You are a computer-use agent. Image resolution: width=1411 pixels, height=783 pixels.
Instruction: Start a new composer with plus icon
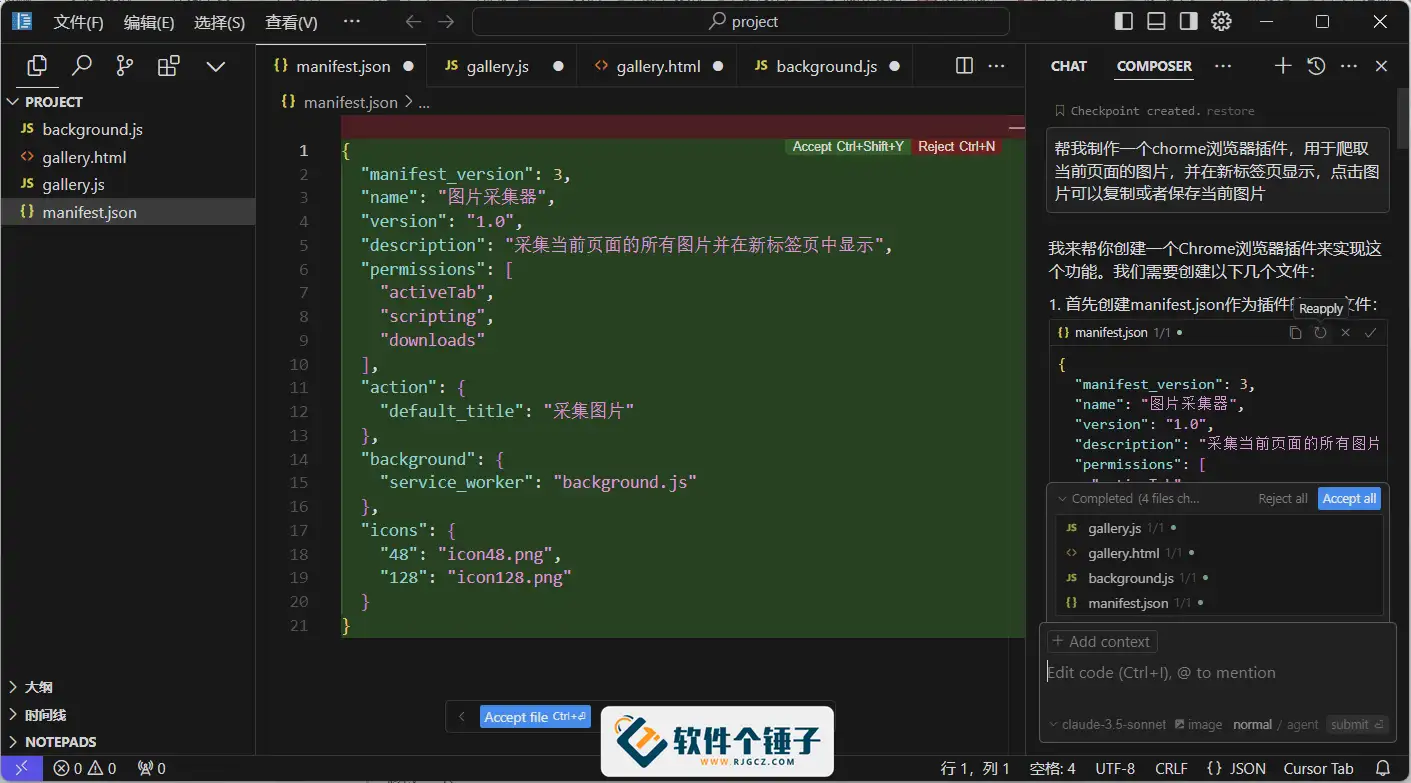click(x=1283, y=66)
